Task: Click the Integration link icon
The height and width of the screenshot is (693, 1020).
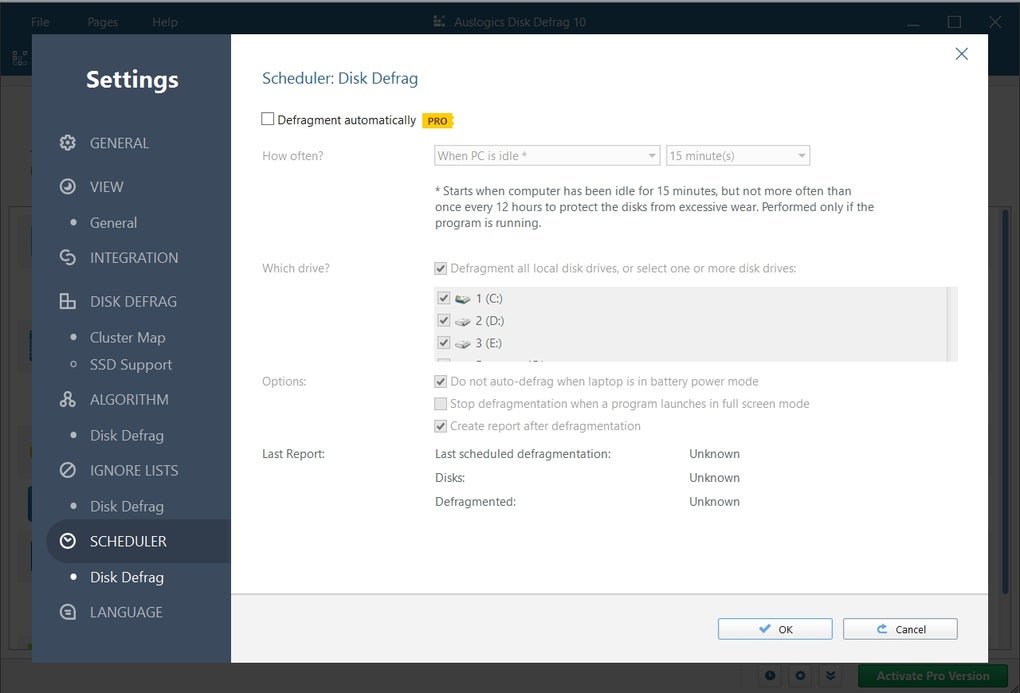Action: coord(67,257)
